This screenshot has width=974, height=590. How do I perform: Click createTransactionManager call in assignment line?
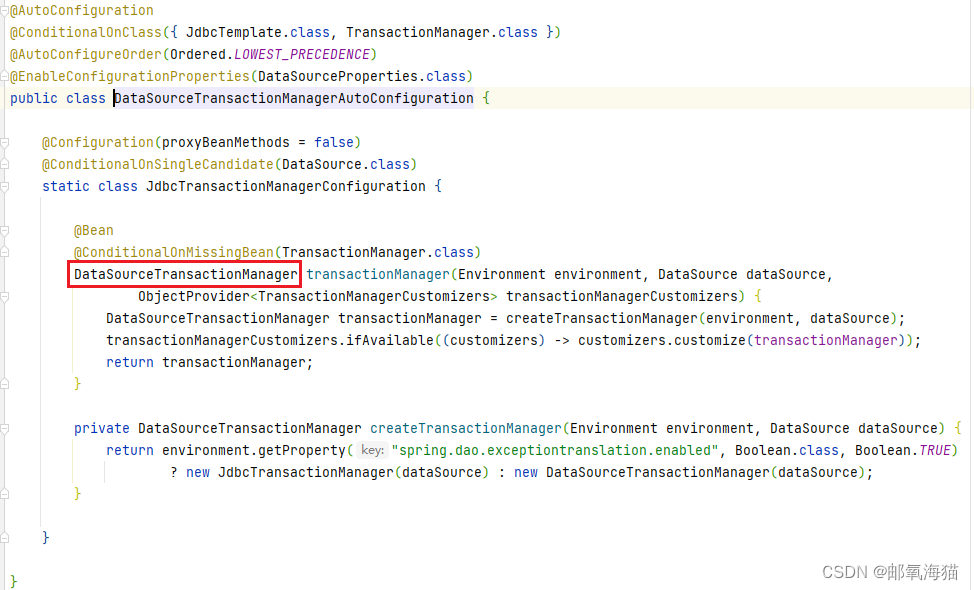(x=602, y=319)
